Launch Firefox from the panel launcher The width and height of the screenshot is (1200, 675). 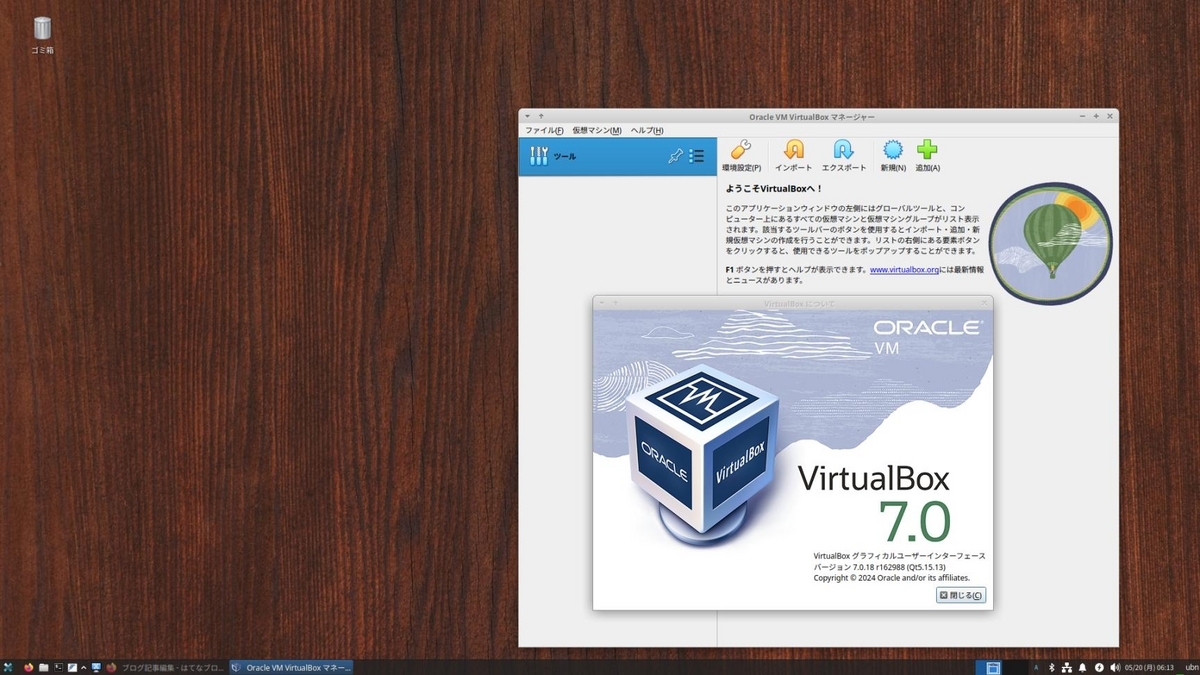(x=28, y=667)
